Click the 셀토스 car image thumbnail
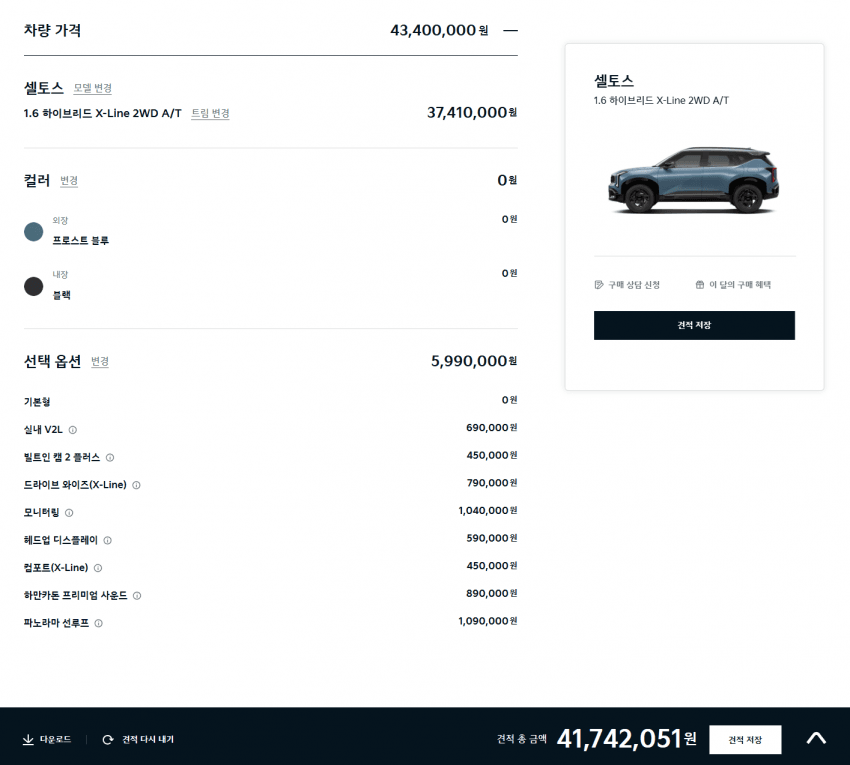Image resolution: width=850 pixels, height=765 pixels. click(694, 180)
